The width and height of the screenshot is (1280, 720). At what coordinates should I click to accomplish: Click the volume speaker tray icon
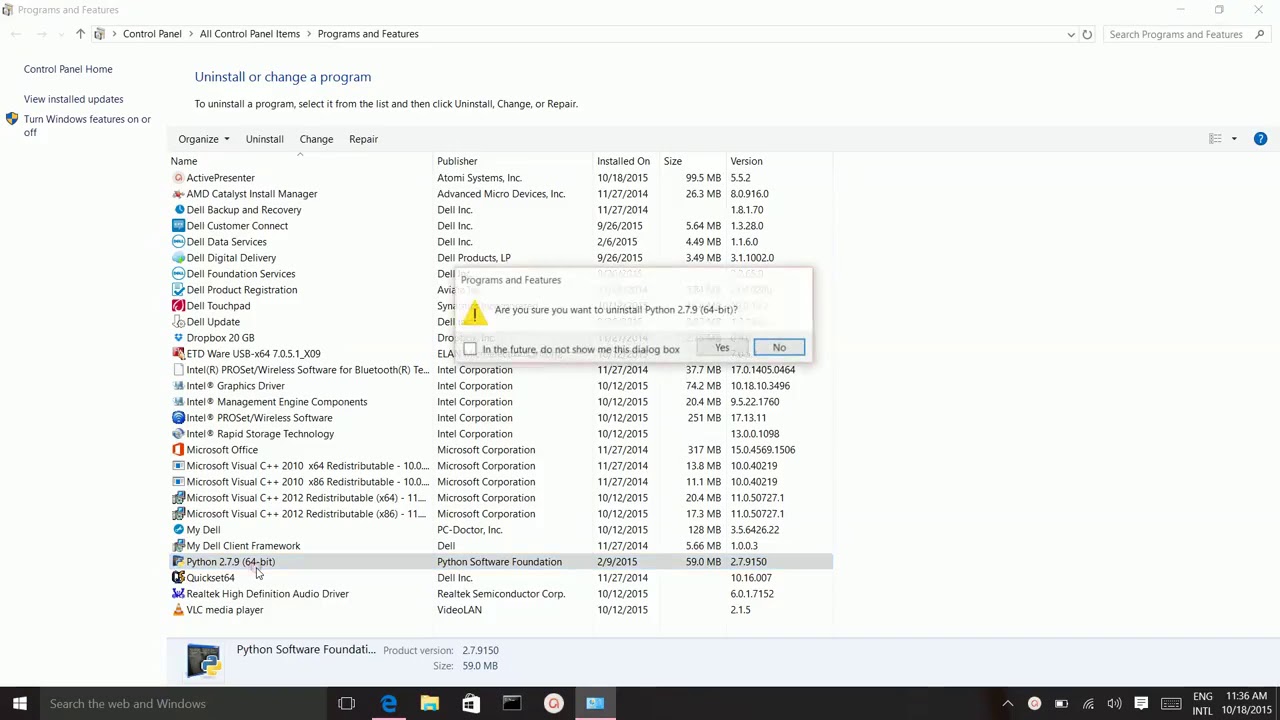point(1114,703)
